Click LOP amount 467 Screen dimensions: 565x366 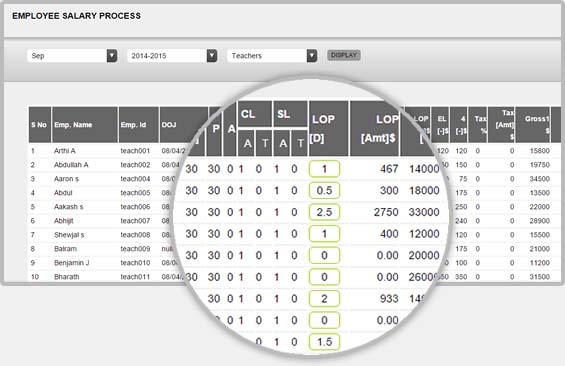389,169
